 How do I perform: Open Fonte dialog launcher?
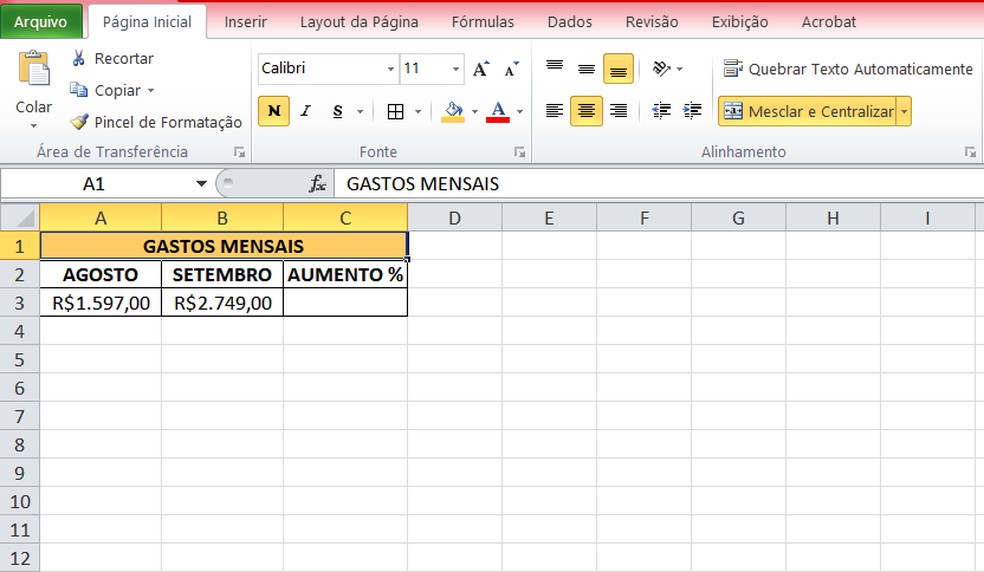tap(519, 152)
